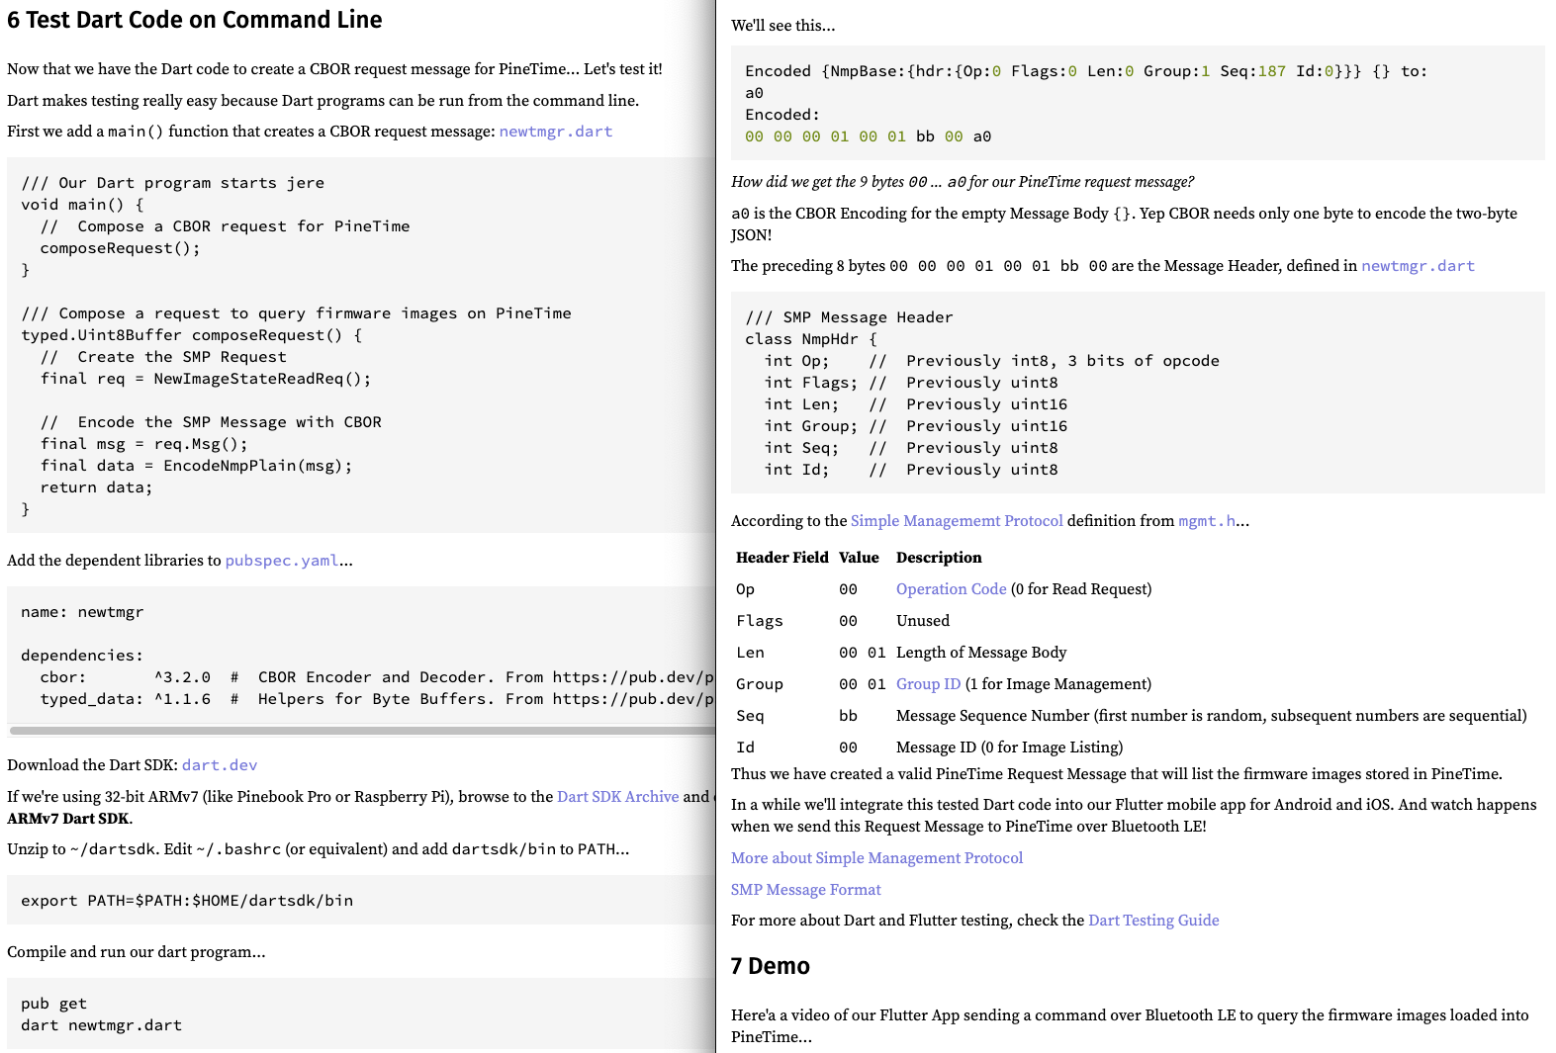Follow the Group ID link in table
The image size is (1556, 1053).
[x=927, y=684]
